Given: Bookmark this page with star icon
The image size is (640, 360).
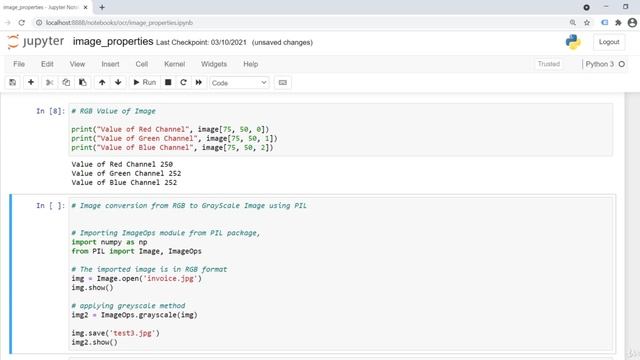Looking at the screenshot, I should [587, 23].
